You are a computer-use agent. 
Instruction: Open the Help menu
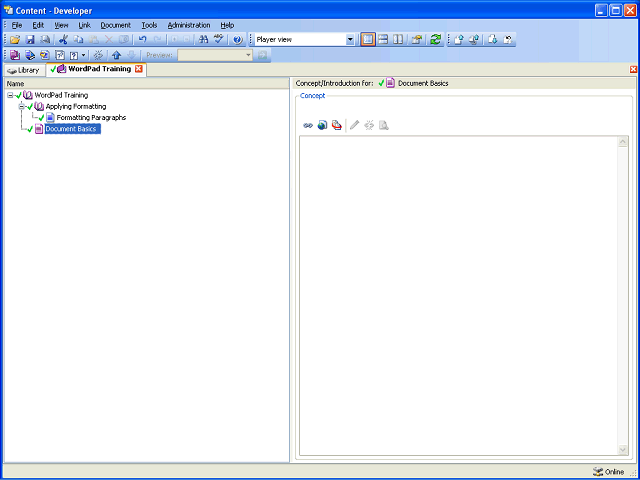point(227,25)
